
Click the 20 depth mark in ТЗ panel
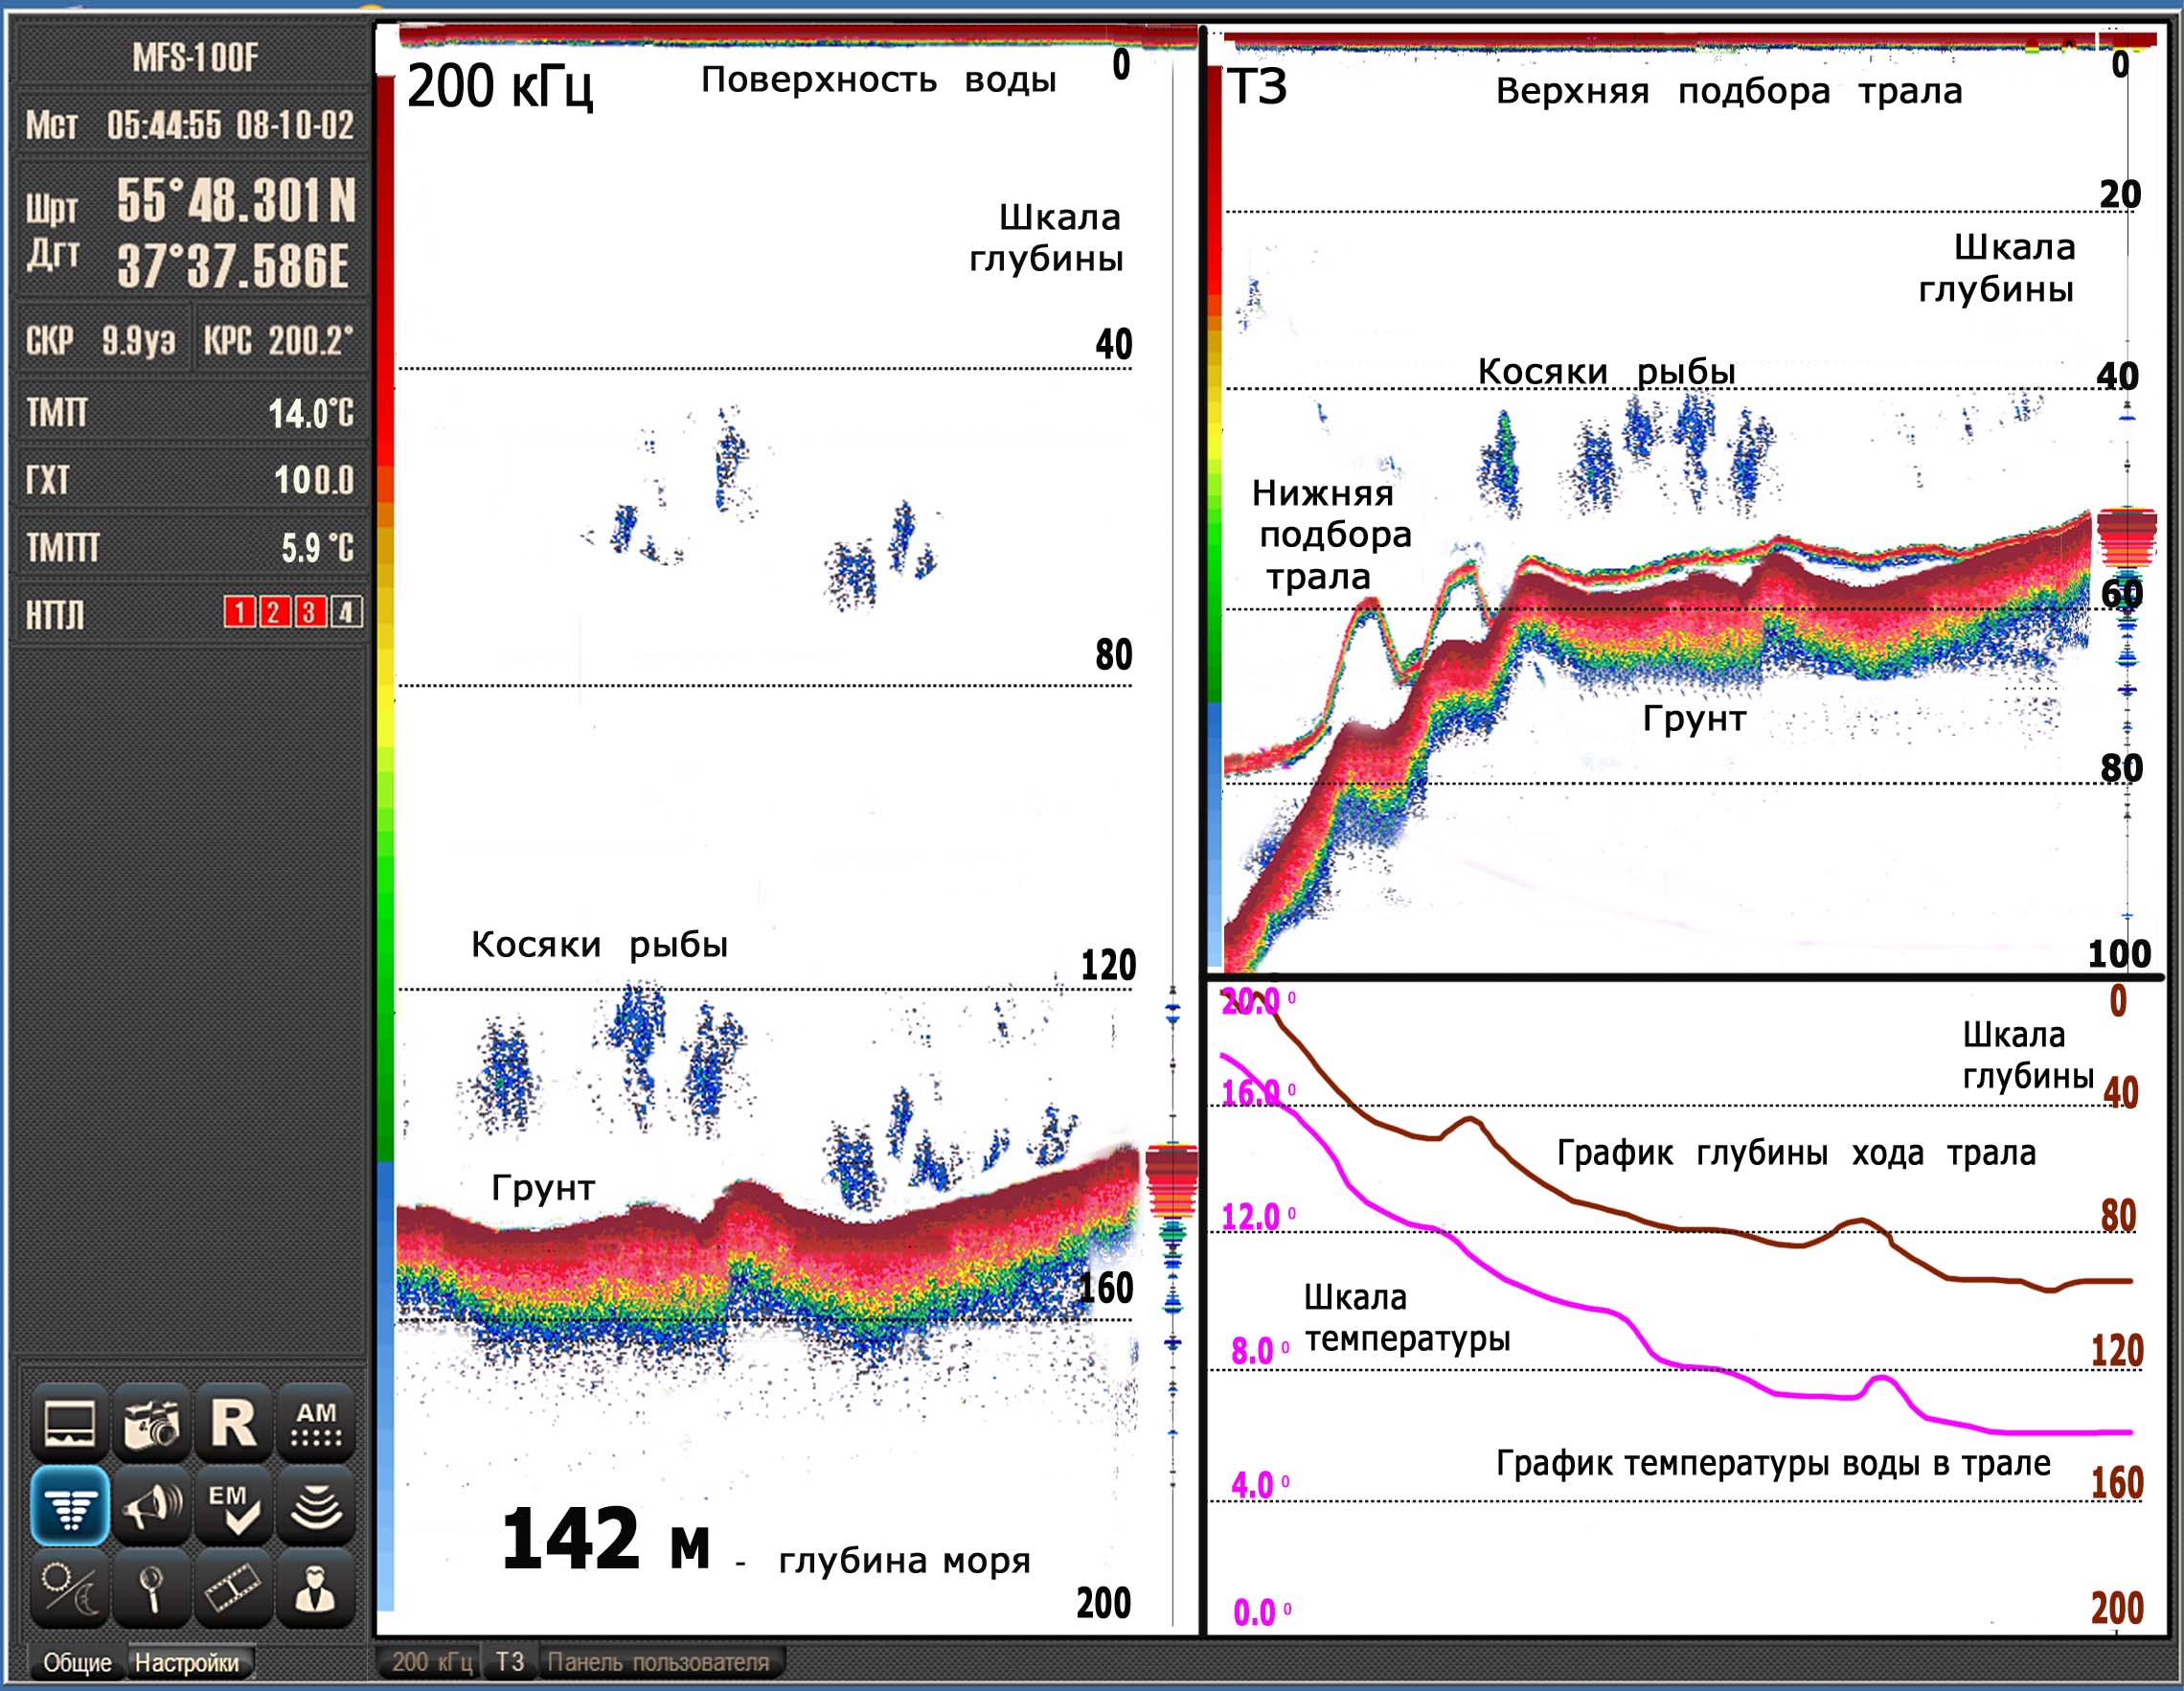[2120, 194]
